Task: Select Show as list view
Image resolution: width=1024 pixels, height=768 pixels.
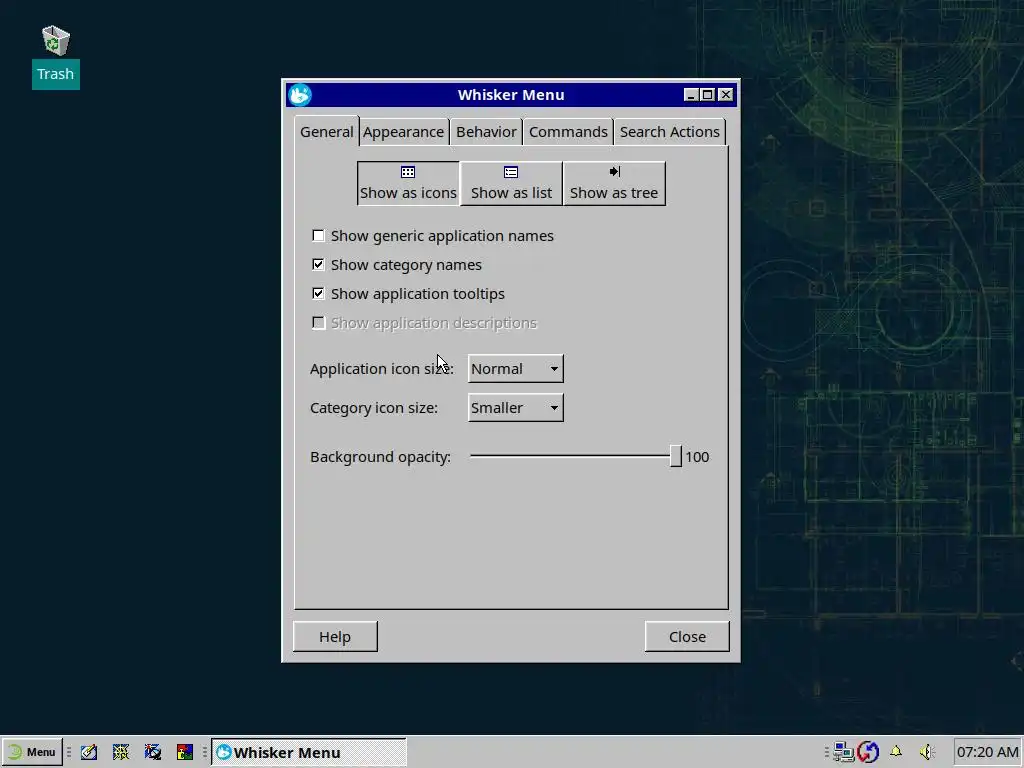Action: coord(511,184)
